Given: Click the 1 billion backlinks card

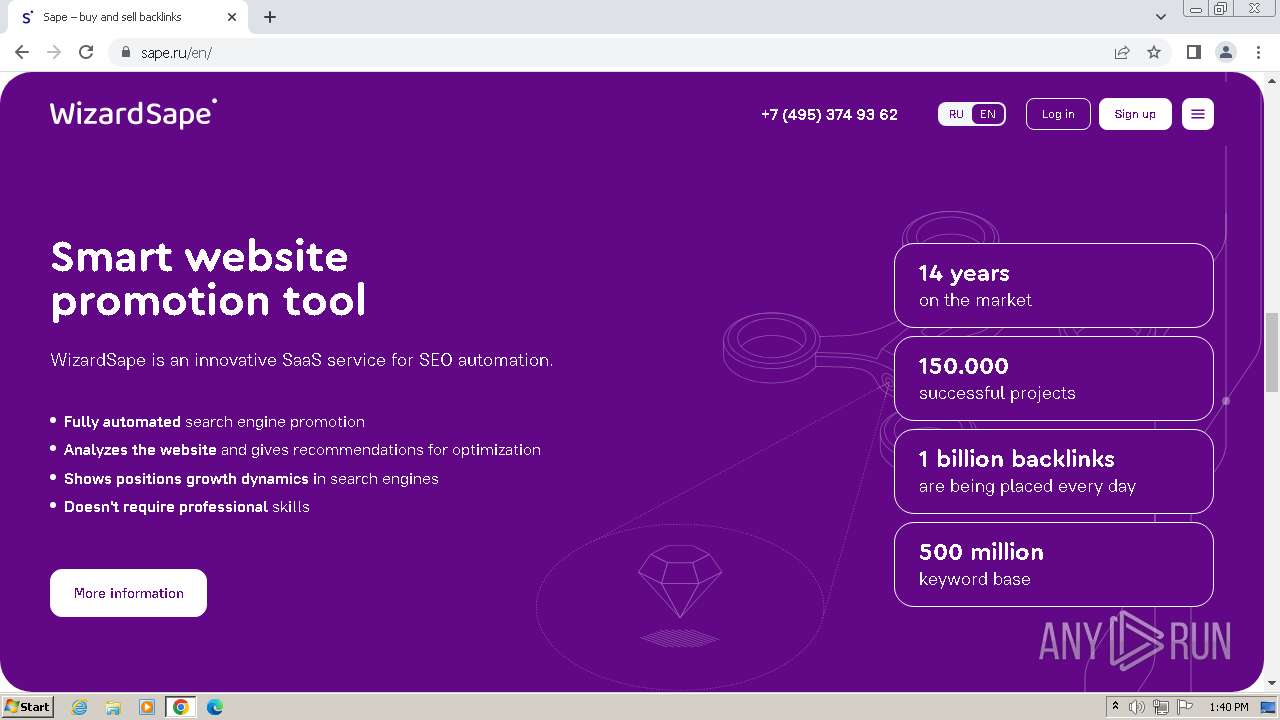Looking at the screenshot, I should click(1054, 471).
